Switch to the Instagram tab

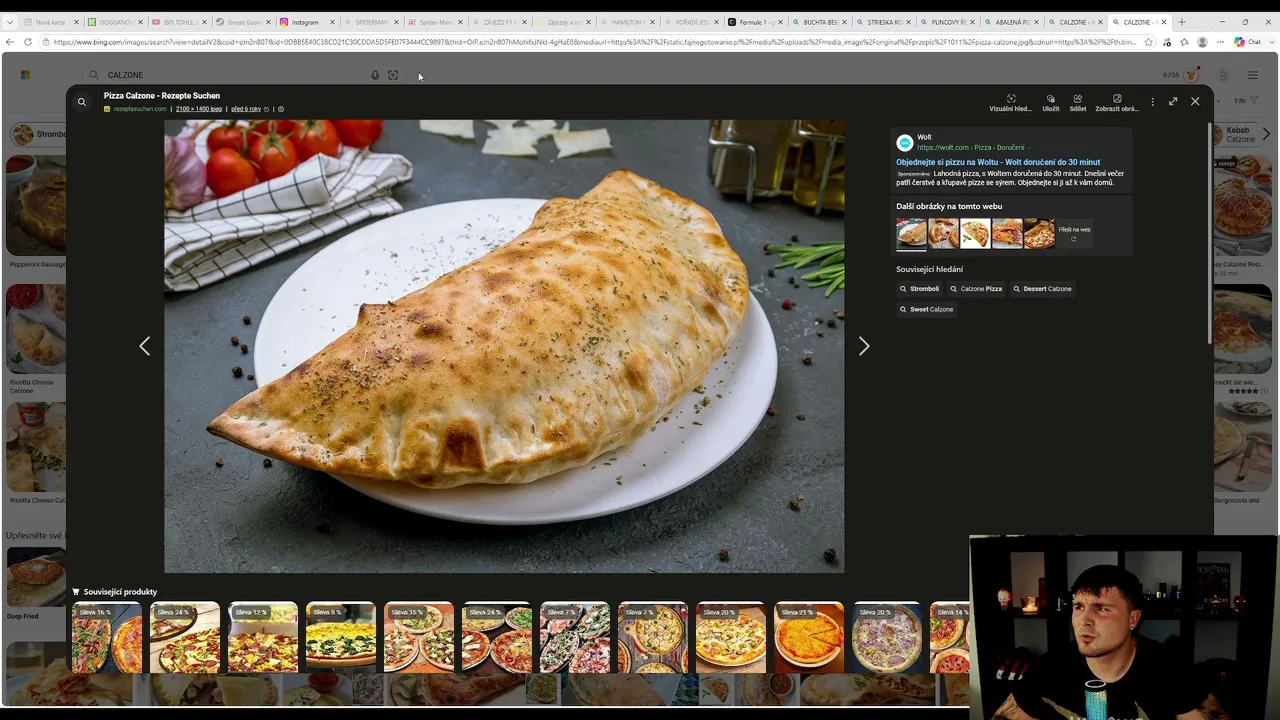(x=306, y=22)
